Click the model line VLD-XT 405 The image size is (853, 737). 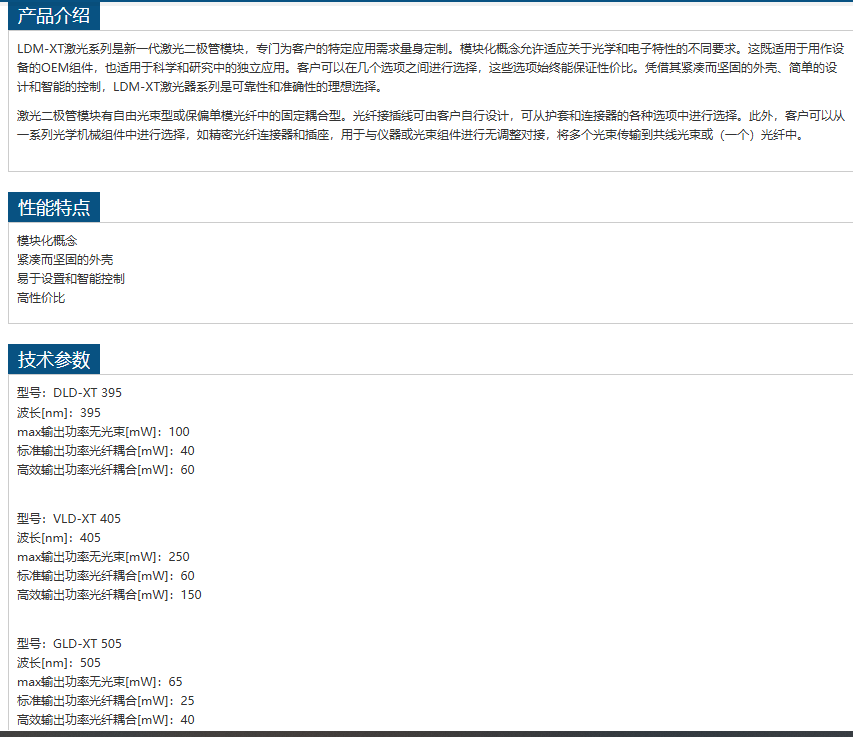[x=69, y=519]
